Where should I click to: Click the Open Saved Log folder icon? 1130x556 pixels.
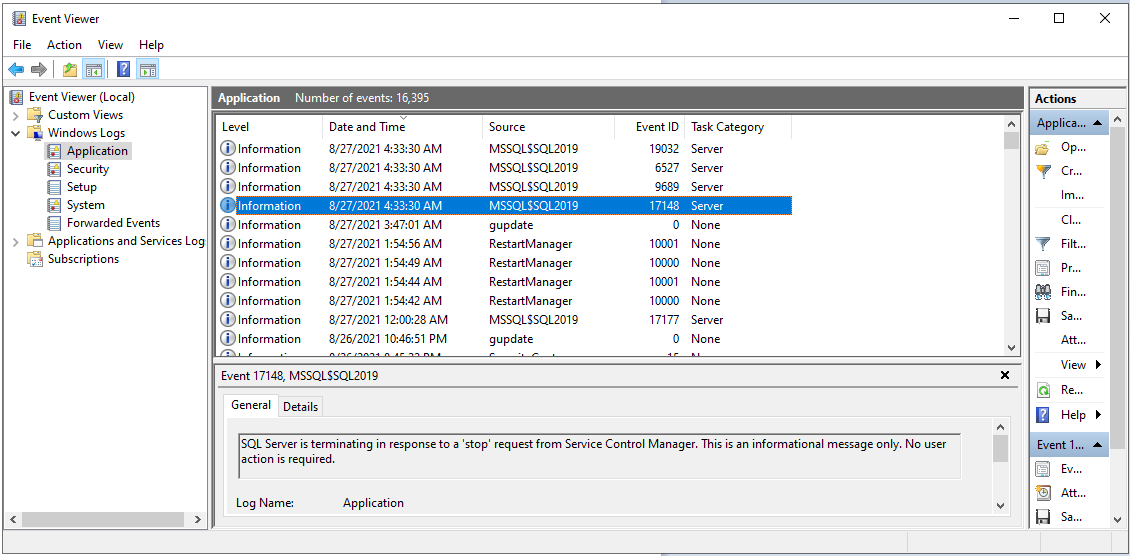[1042, 148]
